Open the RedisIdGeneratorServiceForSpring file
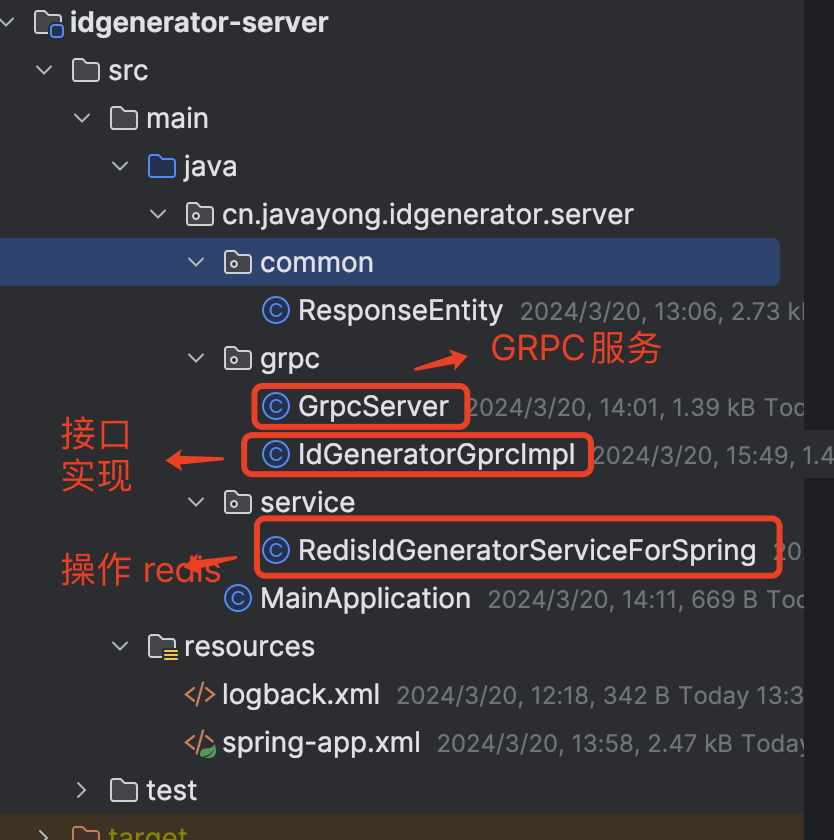Screen dimensions: 834x840 526,549
